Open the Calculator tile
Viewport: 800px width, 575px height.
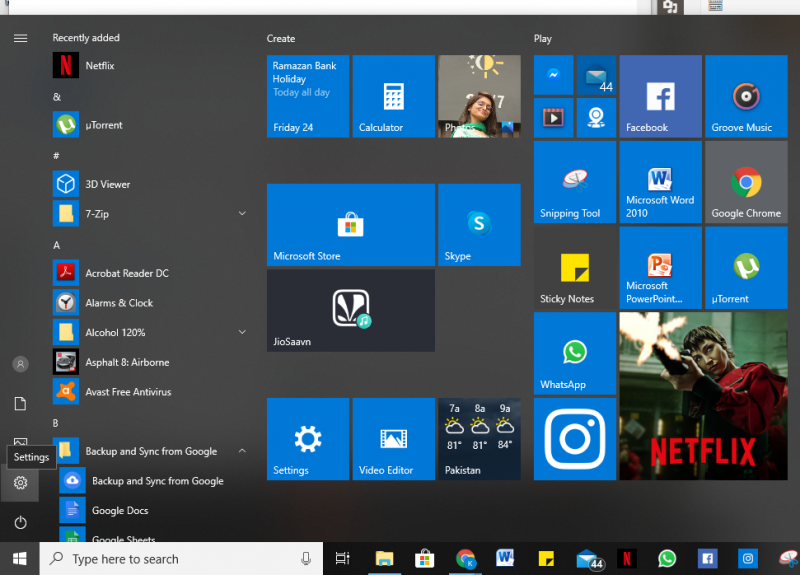click(x=394, y=96)
